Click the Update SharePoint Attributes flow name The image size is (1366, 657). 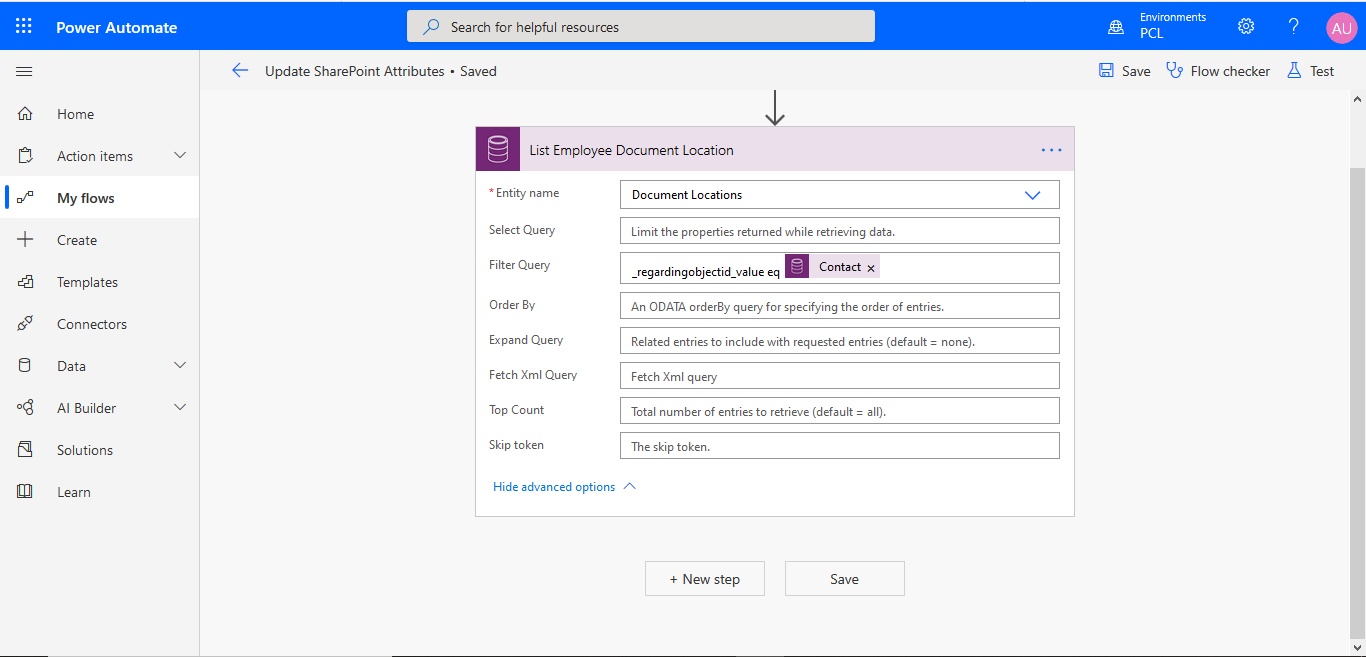[355, 71]
